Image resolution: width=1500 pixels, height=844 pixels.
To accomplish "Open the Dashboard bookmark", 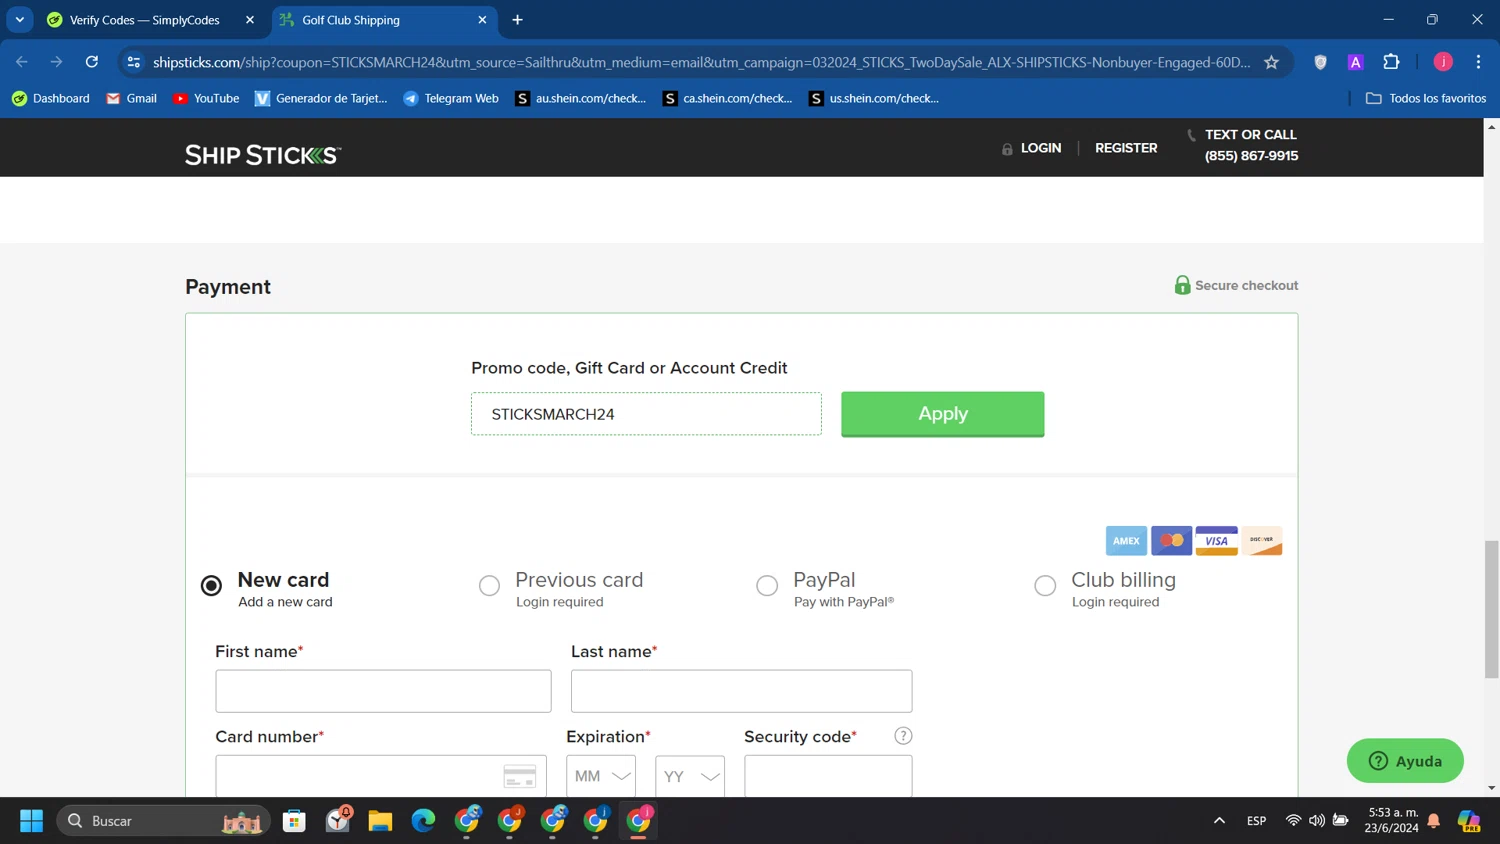I will (50, 98).
